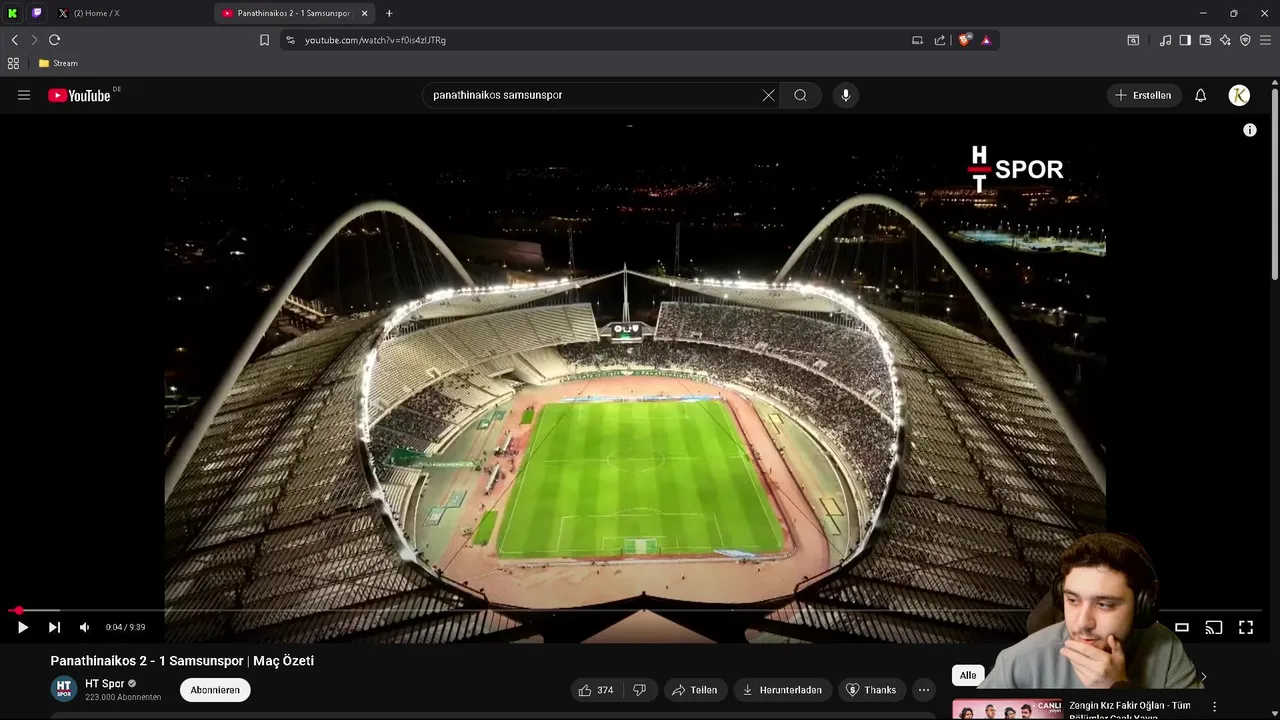Start voice search with microphone icon
The image size is (1280, 720).
click(x=846, y=95)
